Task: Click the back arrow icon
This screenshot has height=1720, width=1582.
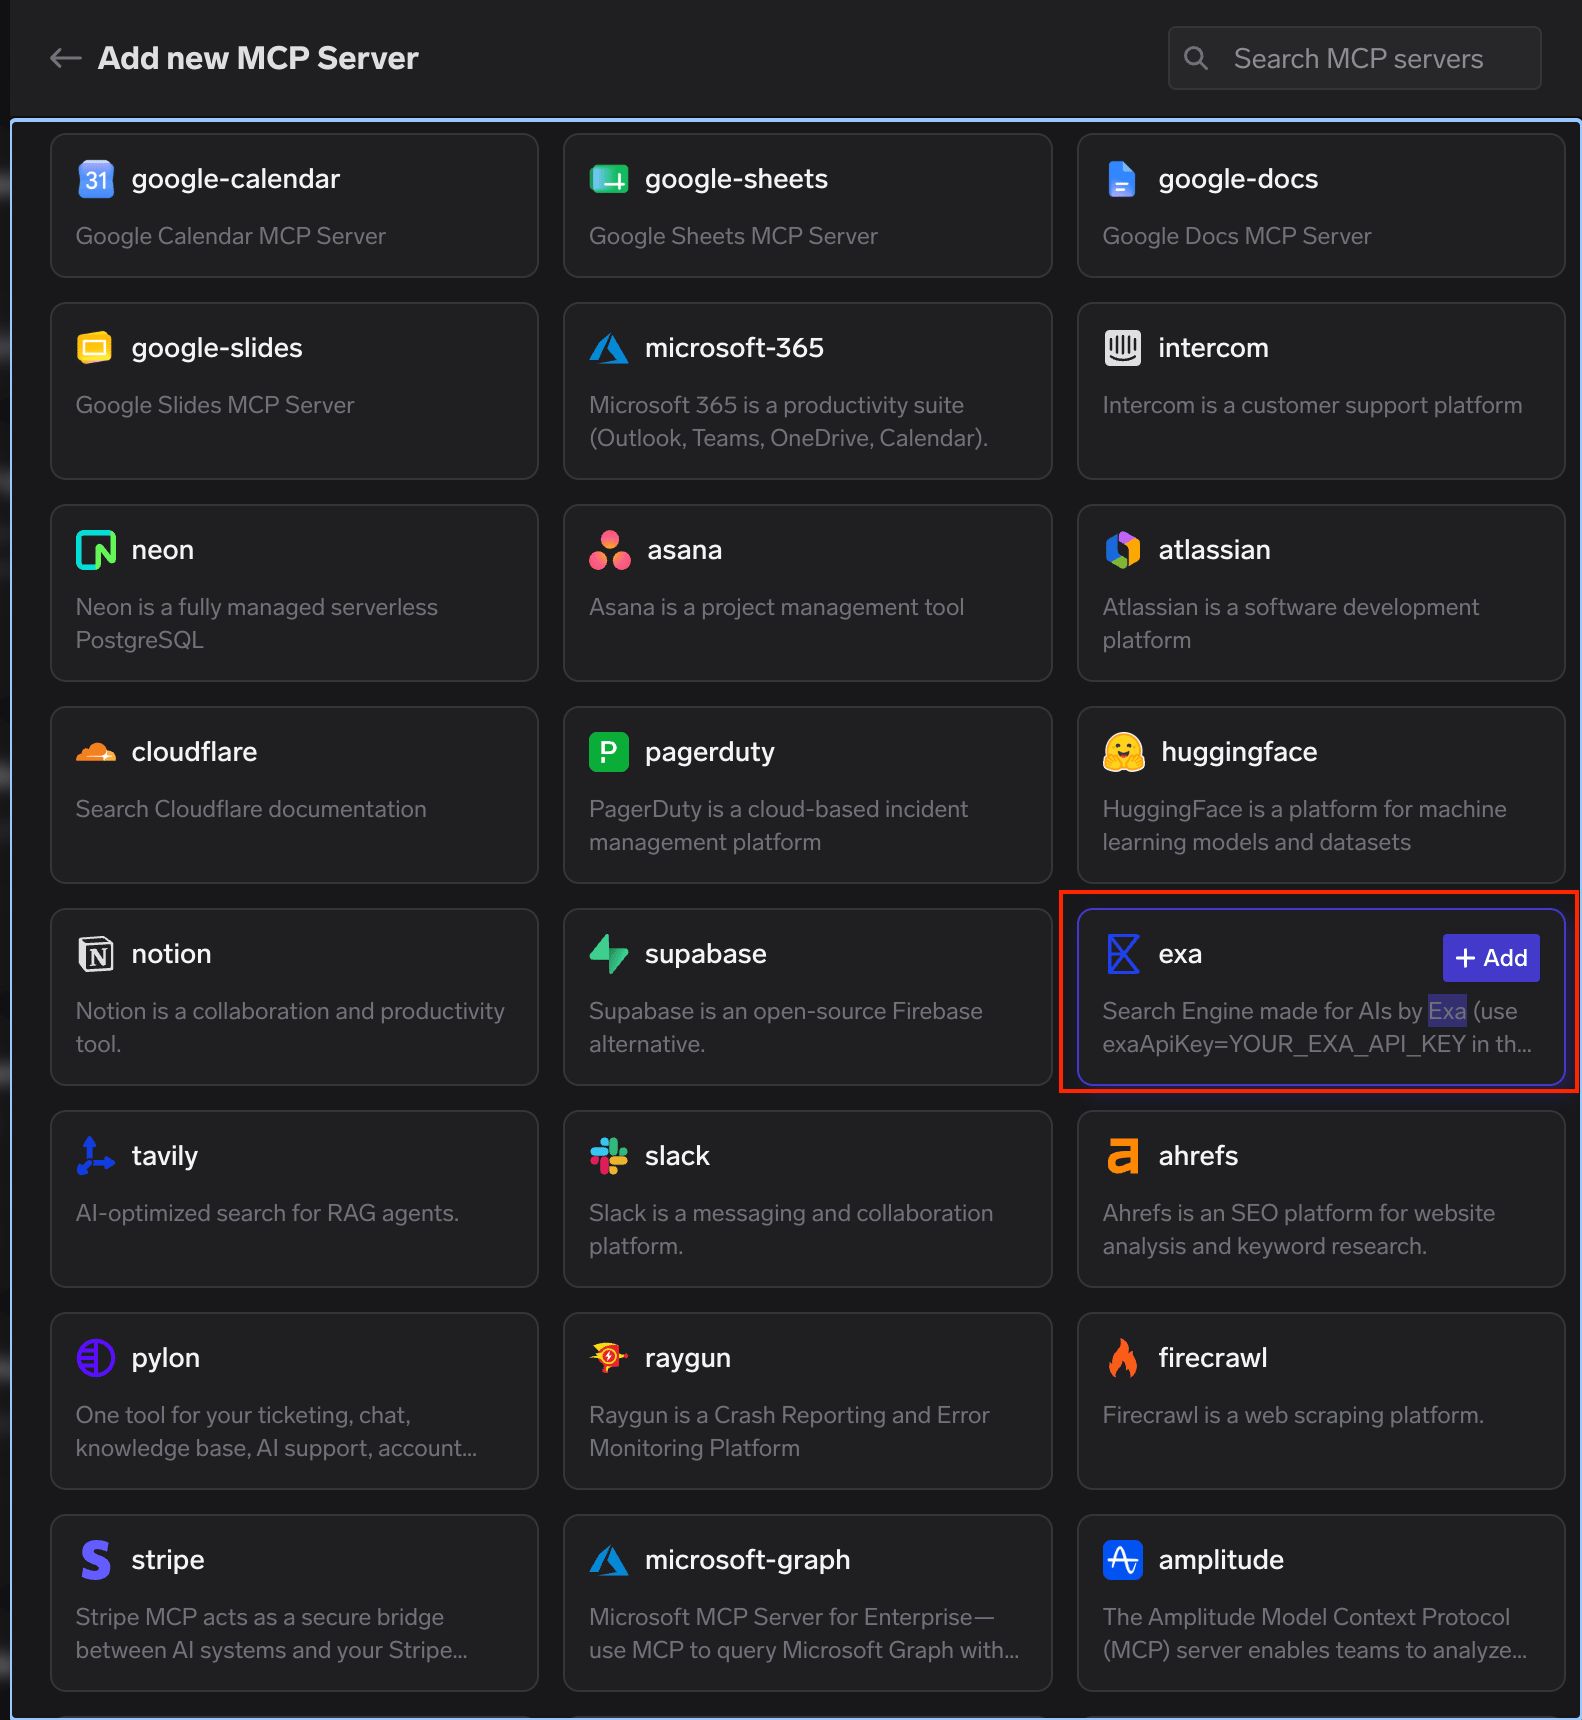Action: pyautogui.click(x=66, y=58)
